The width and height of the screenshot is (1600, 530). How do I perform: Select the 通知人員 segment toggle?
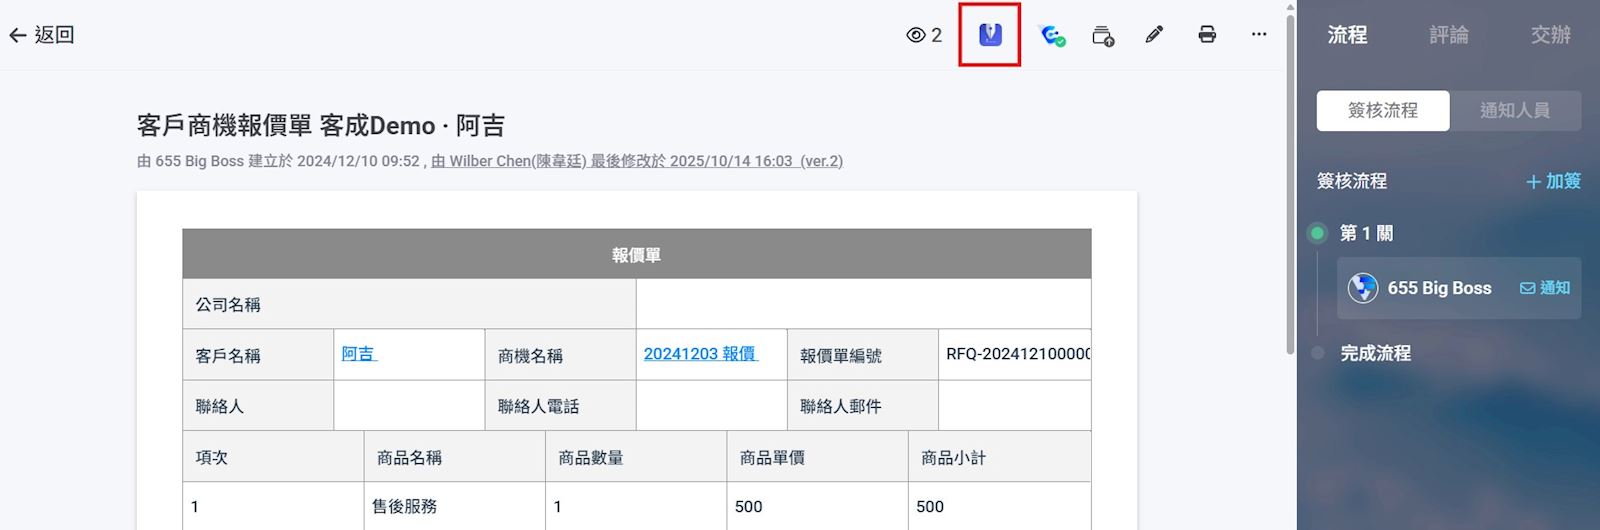coord(1515,111)
